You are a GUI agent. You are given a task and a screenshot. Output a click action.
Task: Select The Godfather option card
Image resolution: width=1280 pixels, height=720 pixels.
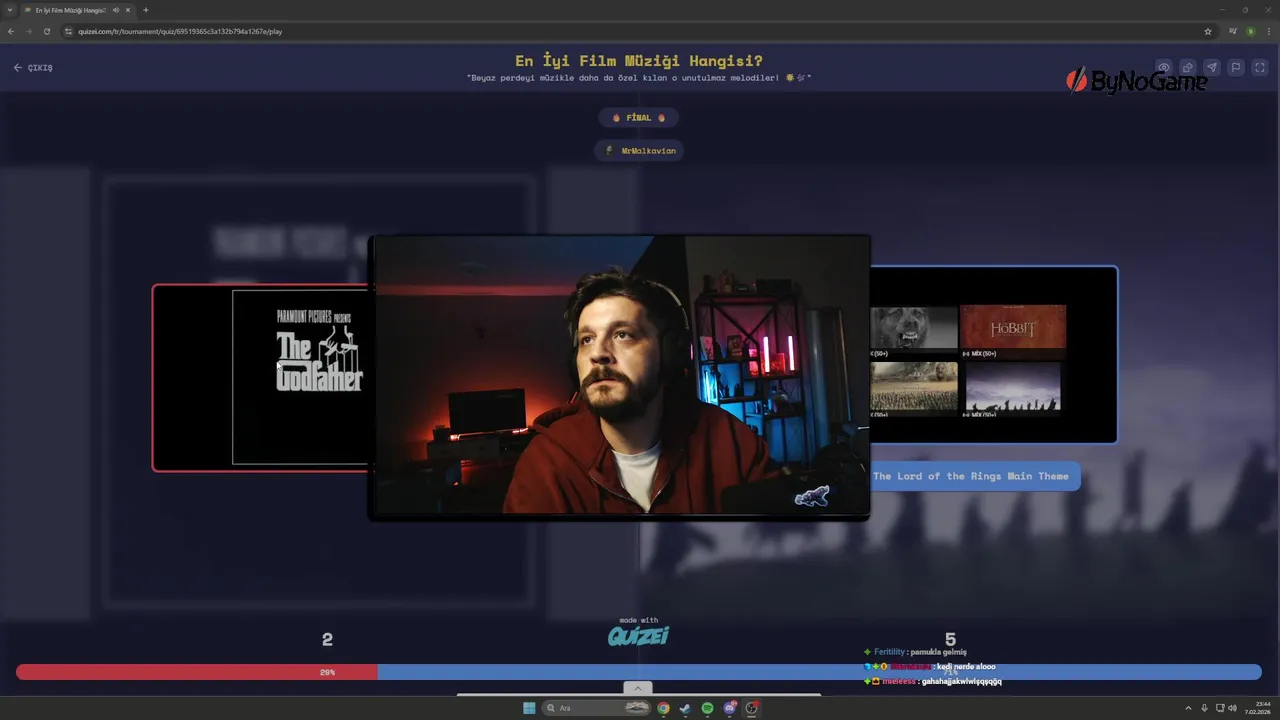tap(261, 378)
